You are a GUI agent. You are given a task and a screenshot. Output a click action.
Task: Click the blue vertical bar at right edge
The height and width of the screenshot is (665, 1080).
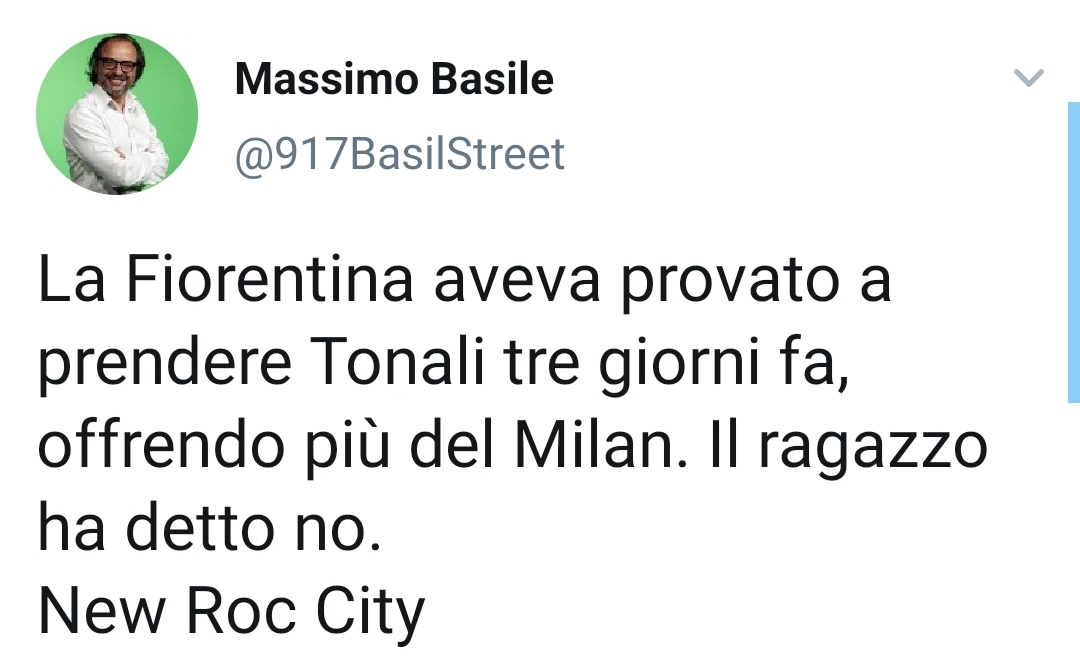(x=1073, y=250)
